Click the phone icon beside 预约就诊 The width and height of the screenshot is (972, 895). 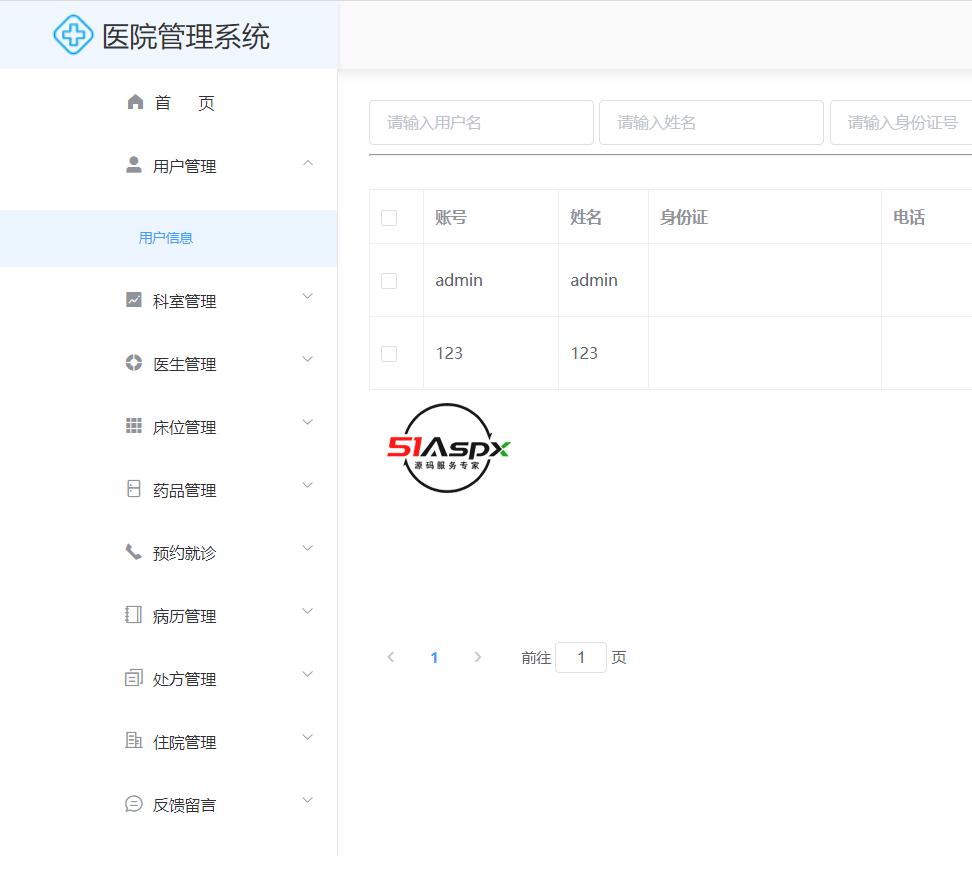click(134, 552)
